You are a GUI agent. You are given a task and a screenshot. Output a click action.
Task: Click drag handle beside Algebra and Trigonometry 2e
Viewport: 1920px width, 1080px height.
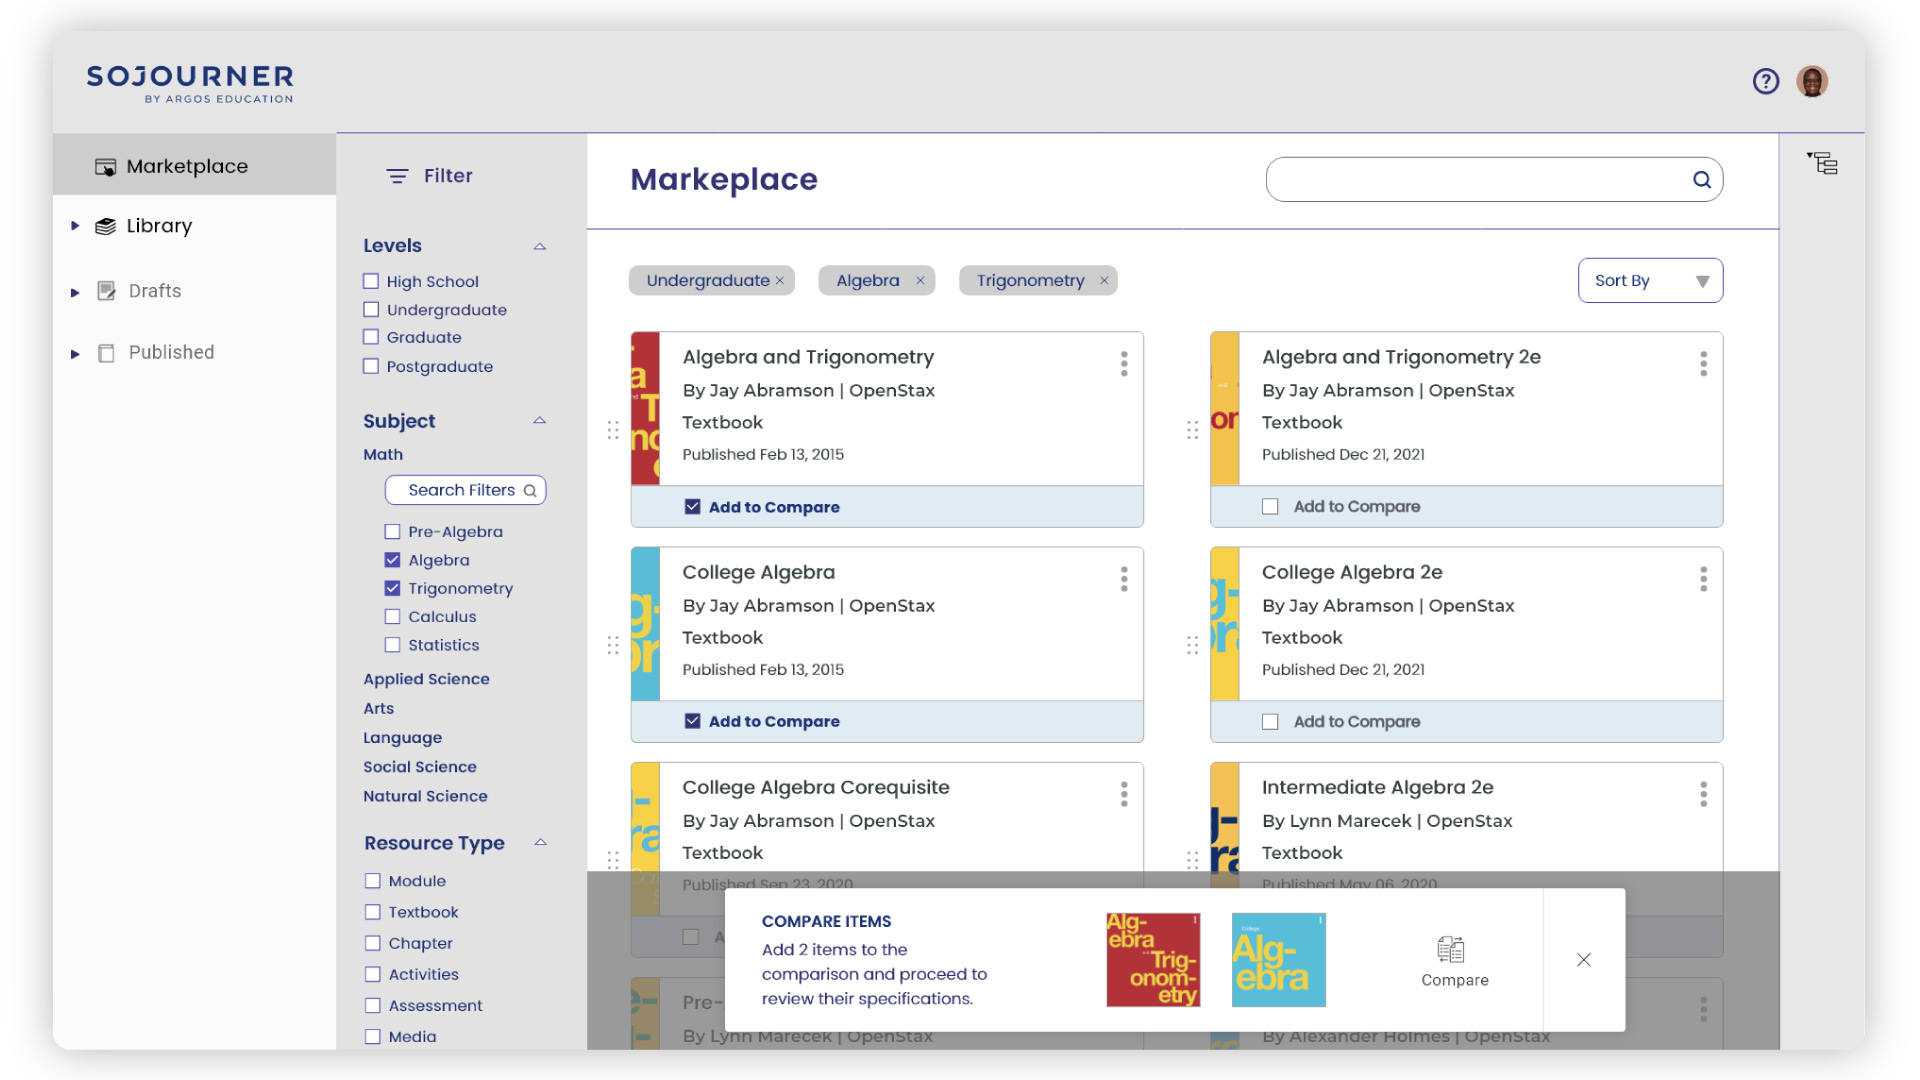click(1192, 430)
